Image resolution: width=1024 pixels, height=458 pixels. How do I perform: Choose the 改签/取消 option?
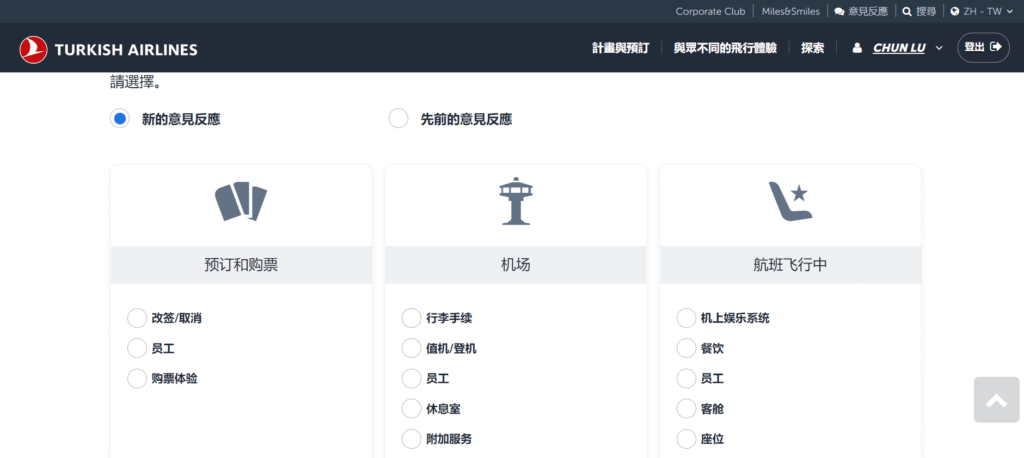click(x=137, y=318)
